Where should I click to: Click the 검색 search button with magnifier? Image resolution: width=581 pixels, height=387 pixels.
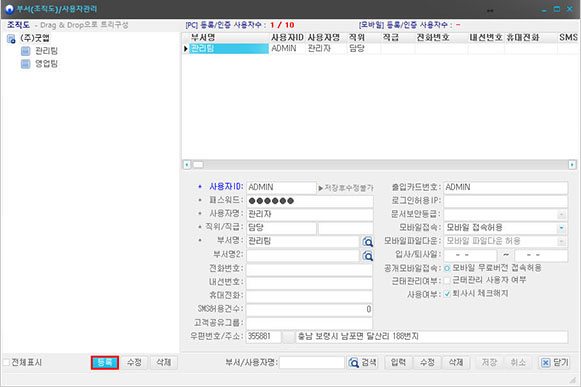pyautogui.click(x=362, y=363)
